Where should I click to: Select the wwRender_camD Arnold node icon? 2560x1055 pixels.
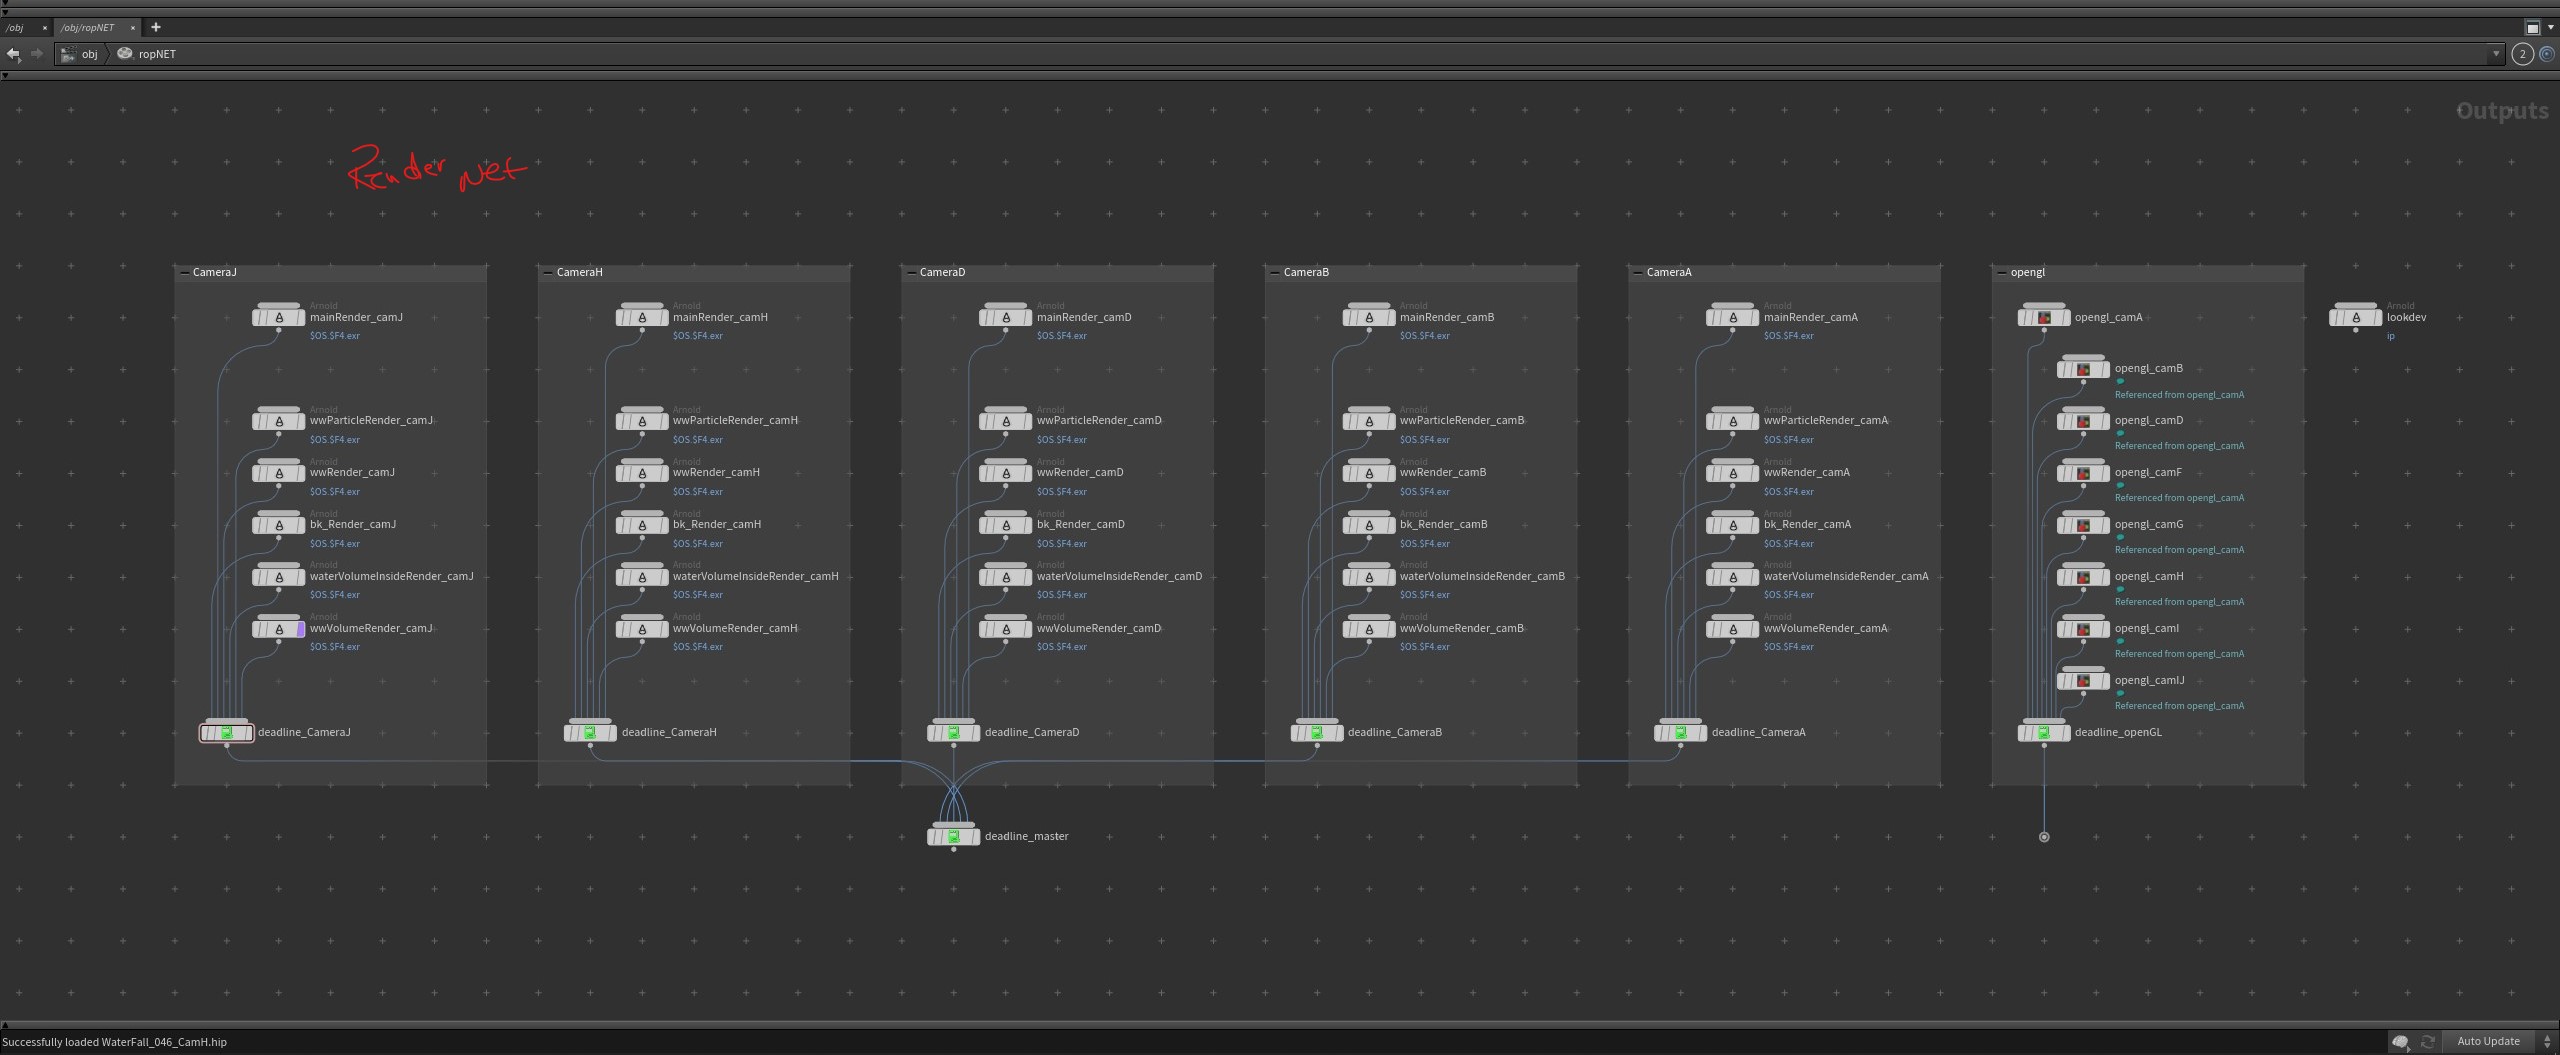(1006, 473)
